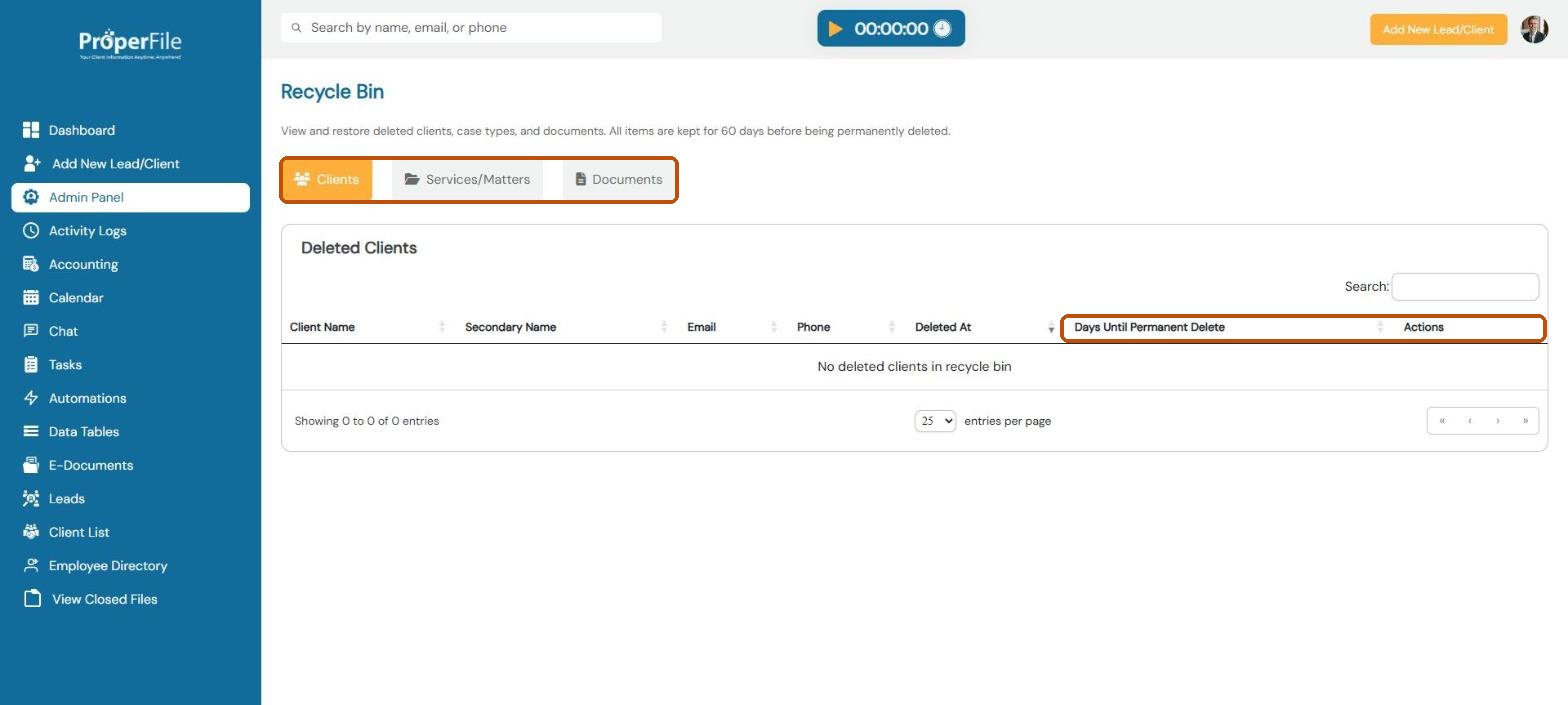Sort by Secondary Name column
This screenshot has width=1568, height=705.
(x=566, y=327)
